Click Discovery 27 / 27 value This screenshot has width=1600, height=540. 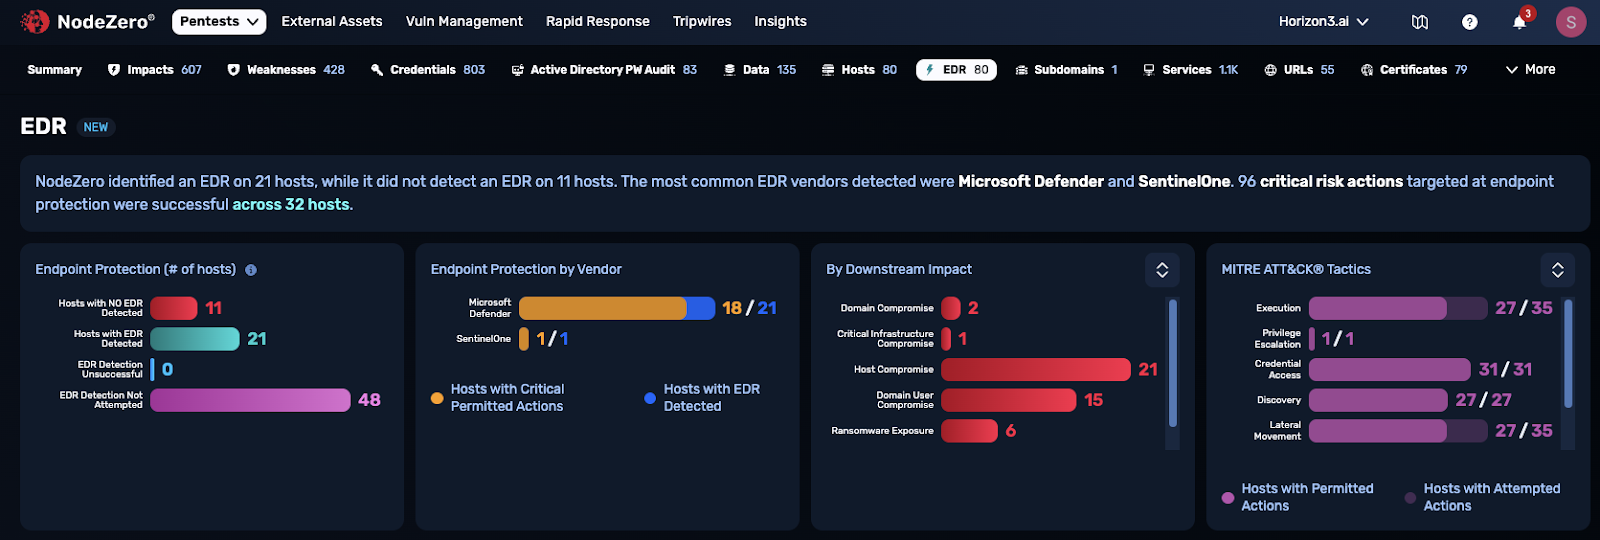pos(1483,400)
